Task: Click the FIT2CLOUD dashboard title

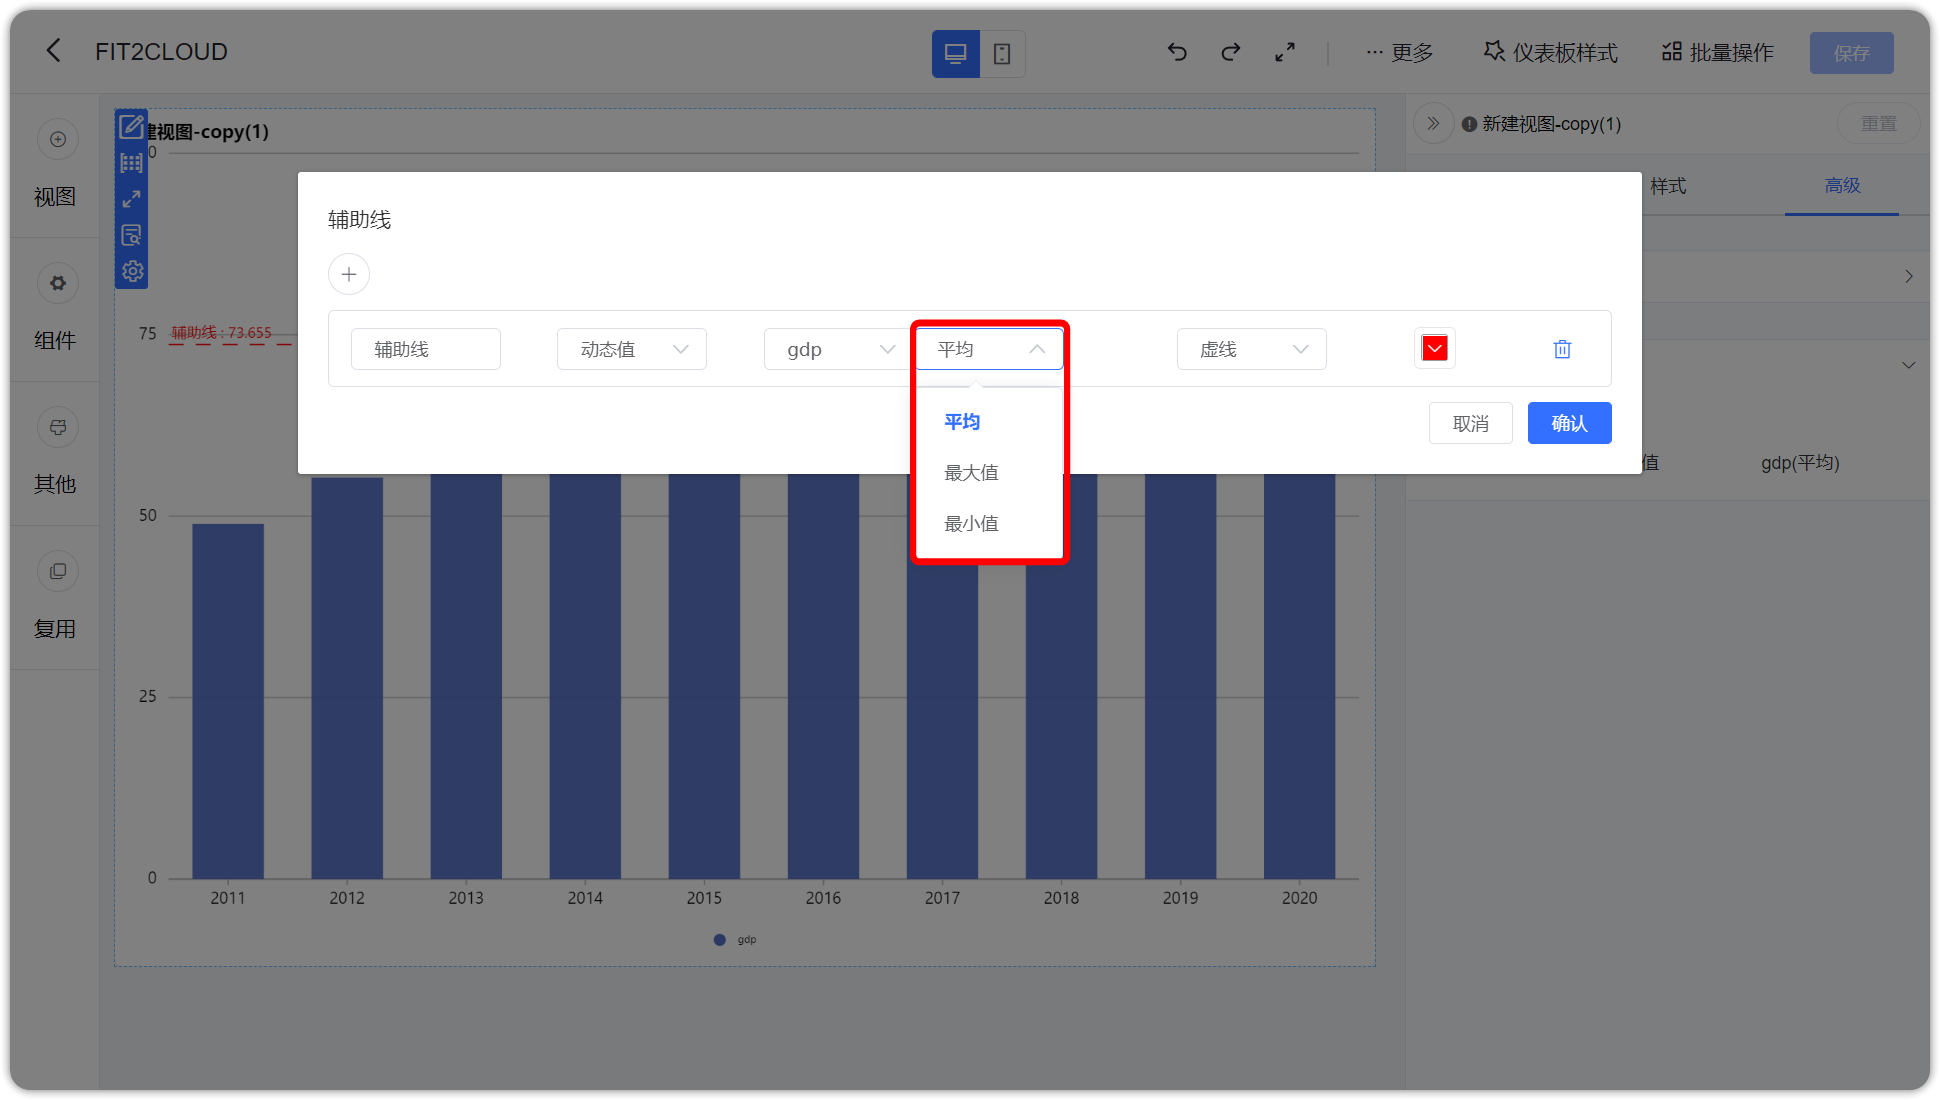Action: coord(161,51)
